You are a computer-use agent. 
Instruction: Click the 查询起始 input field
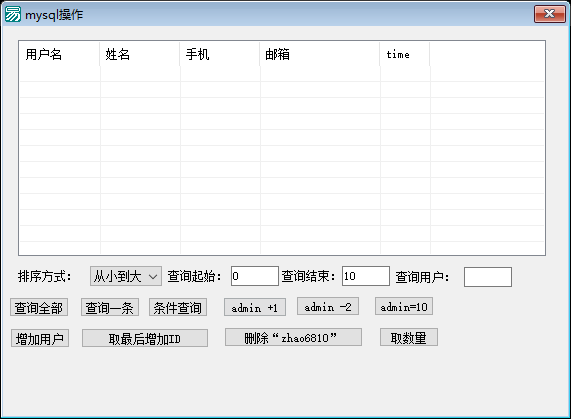255,276
